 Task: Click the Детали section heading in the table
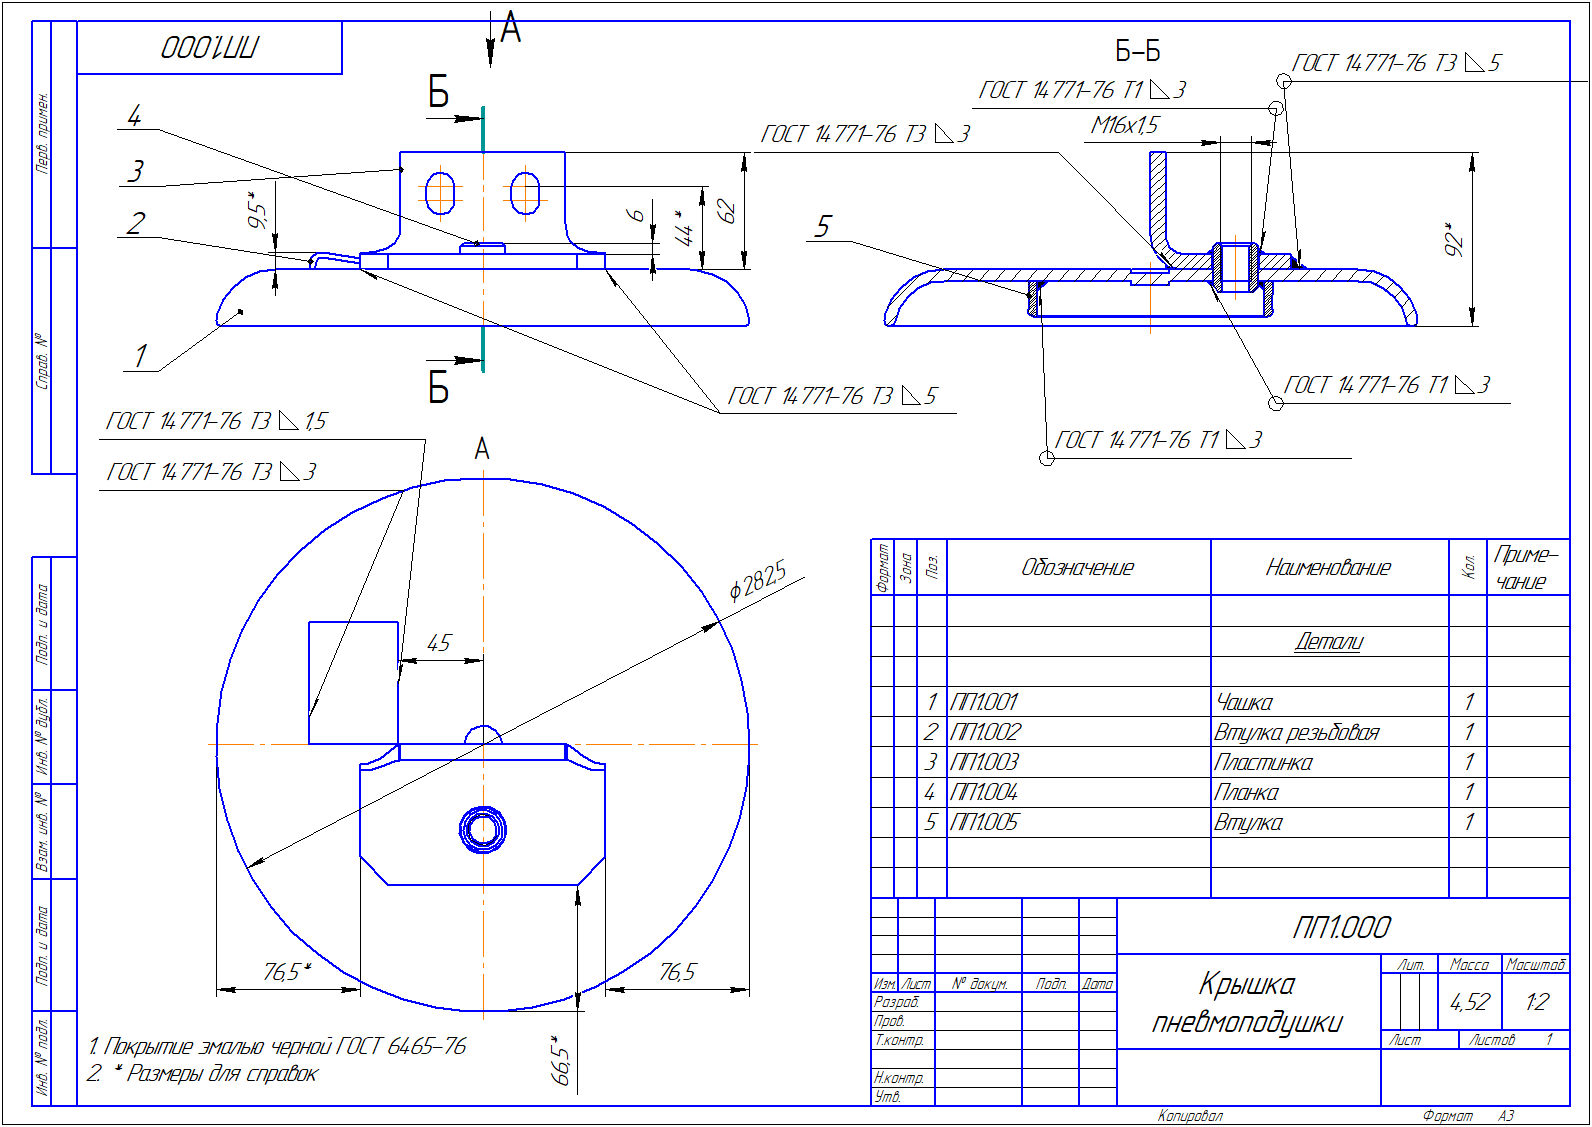pos(1328,641)
